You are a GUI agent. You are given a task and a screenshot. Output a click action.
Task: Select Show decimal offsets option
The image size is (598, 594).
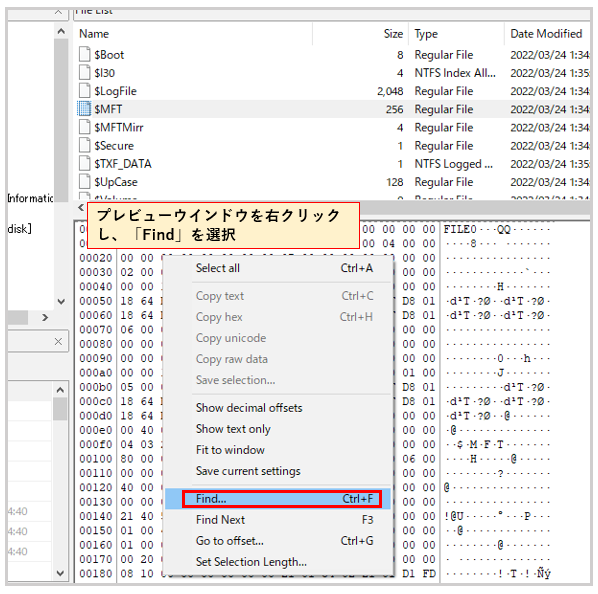[x=278, y=408]
